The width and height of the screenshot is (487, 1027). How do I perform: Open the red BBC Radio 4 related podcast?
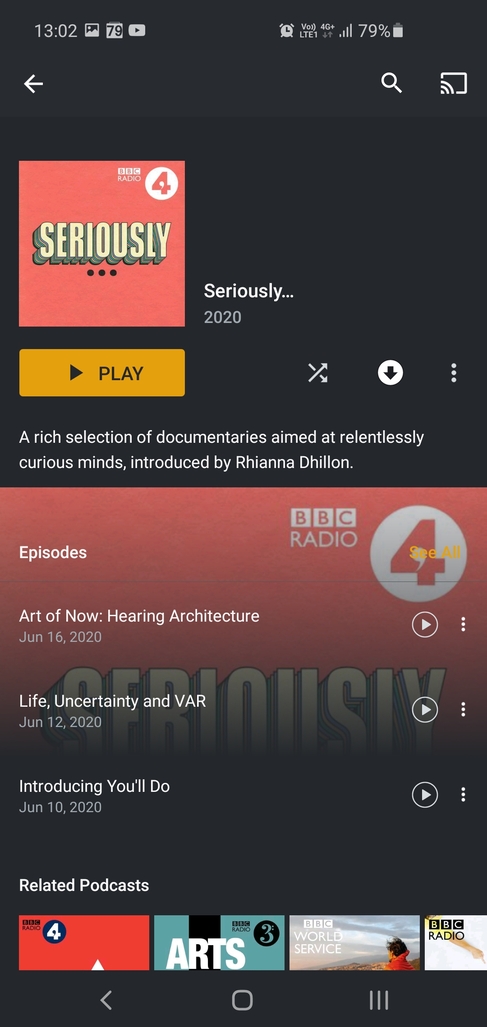84,943
